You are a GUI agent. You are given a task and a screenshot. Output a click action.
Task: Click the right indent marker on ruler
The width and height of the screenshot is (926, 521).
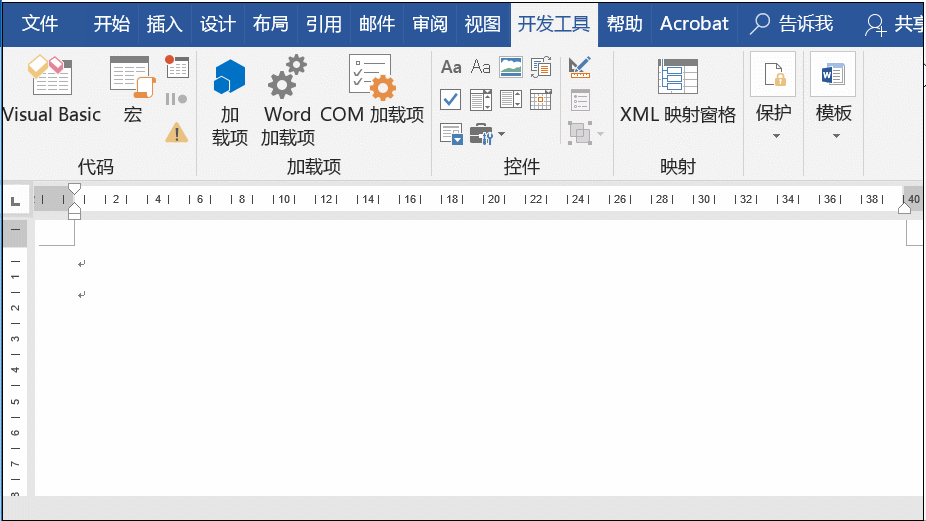(904, 207)
